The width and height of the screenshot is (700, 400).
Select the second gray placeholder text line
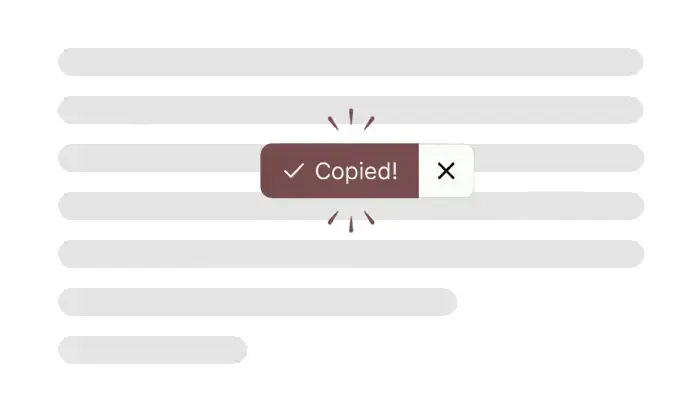200,110
